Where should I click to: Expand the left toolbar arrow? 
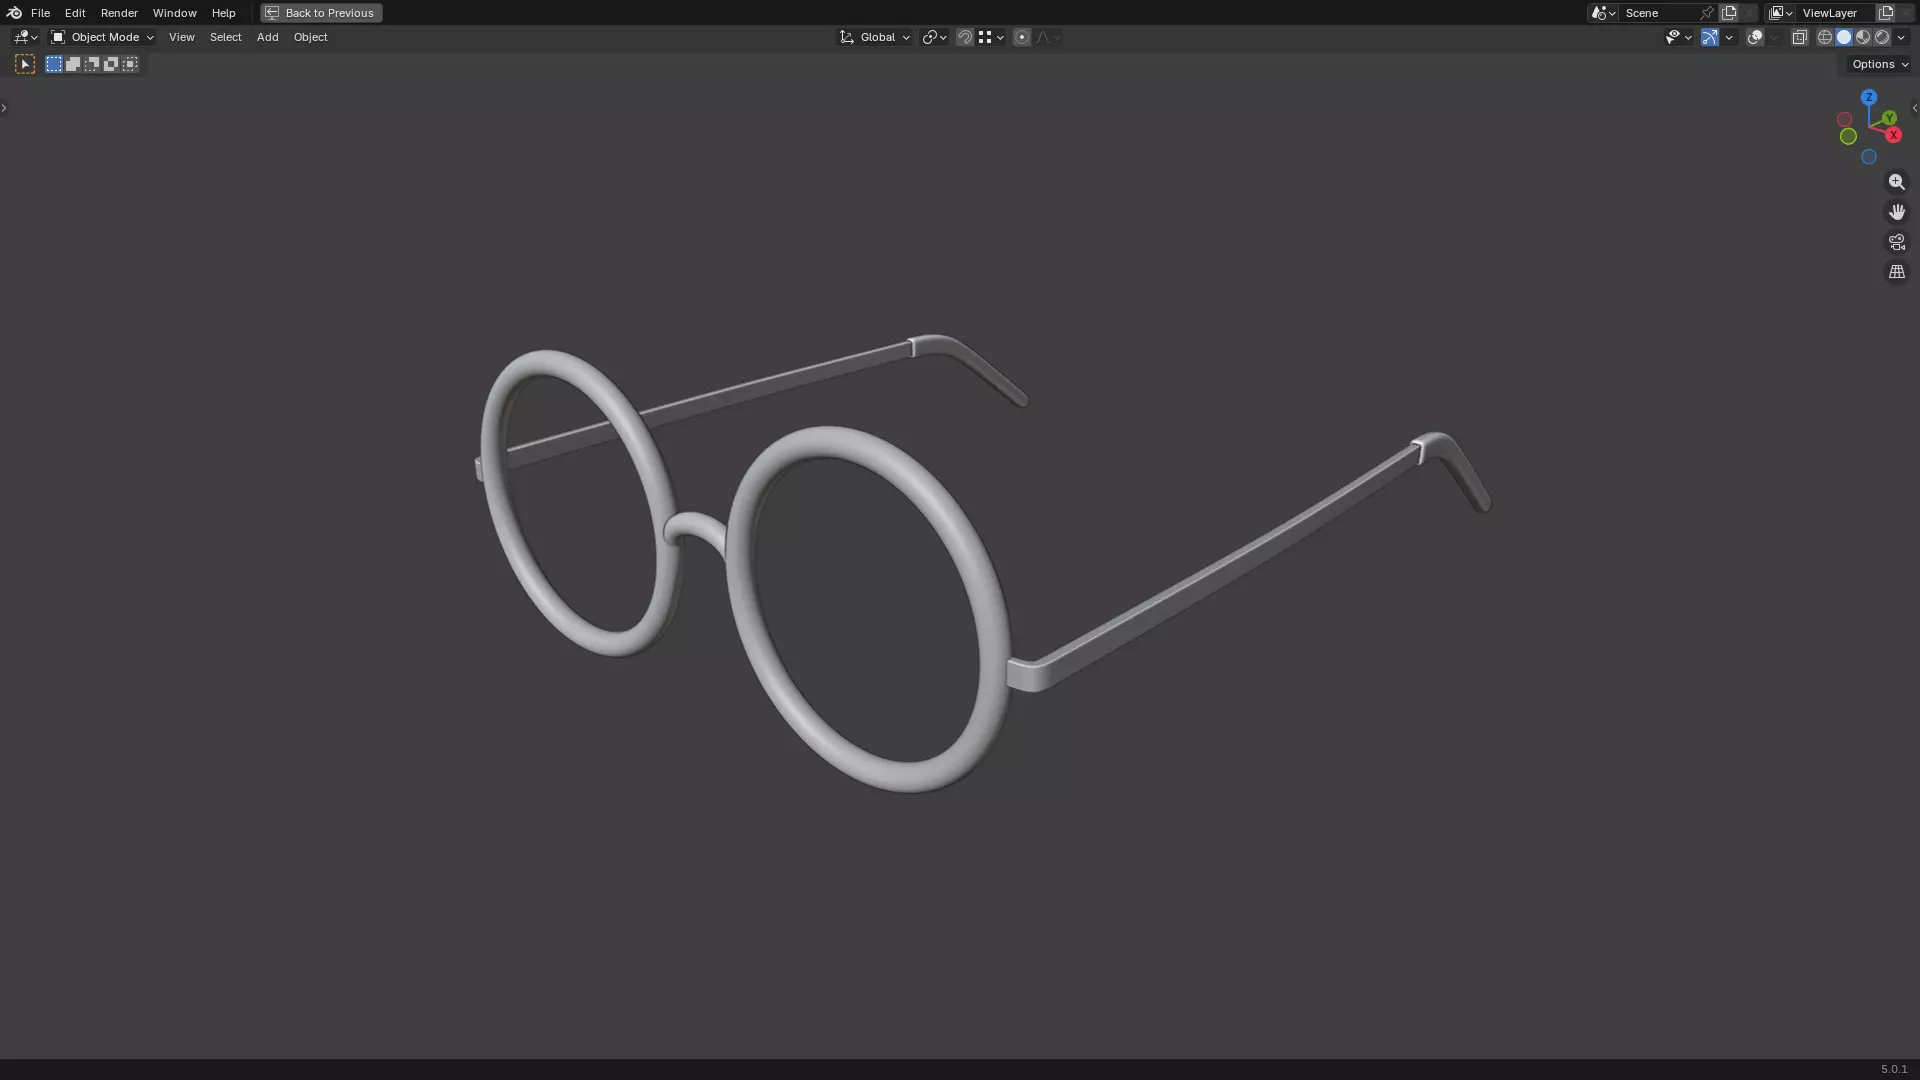tap(4, 108)
